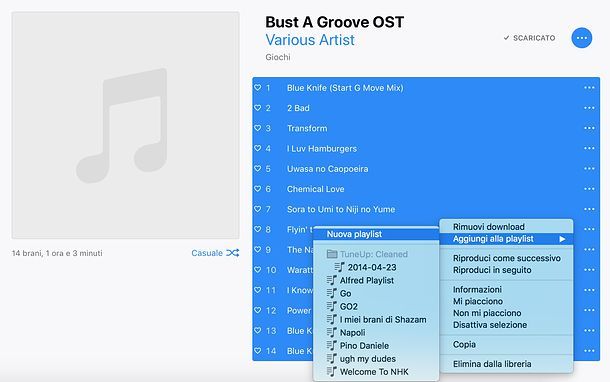Open more options for Blue Knife track 1

click(589, 88)
